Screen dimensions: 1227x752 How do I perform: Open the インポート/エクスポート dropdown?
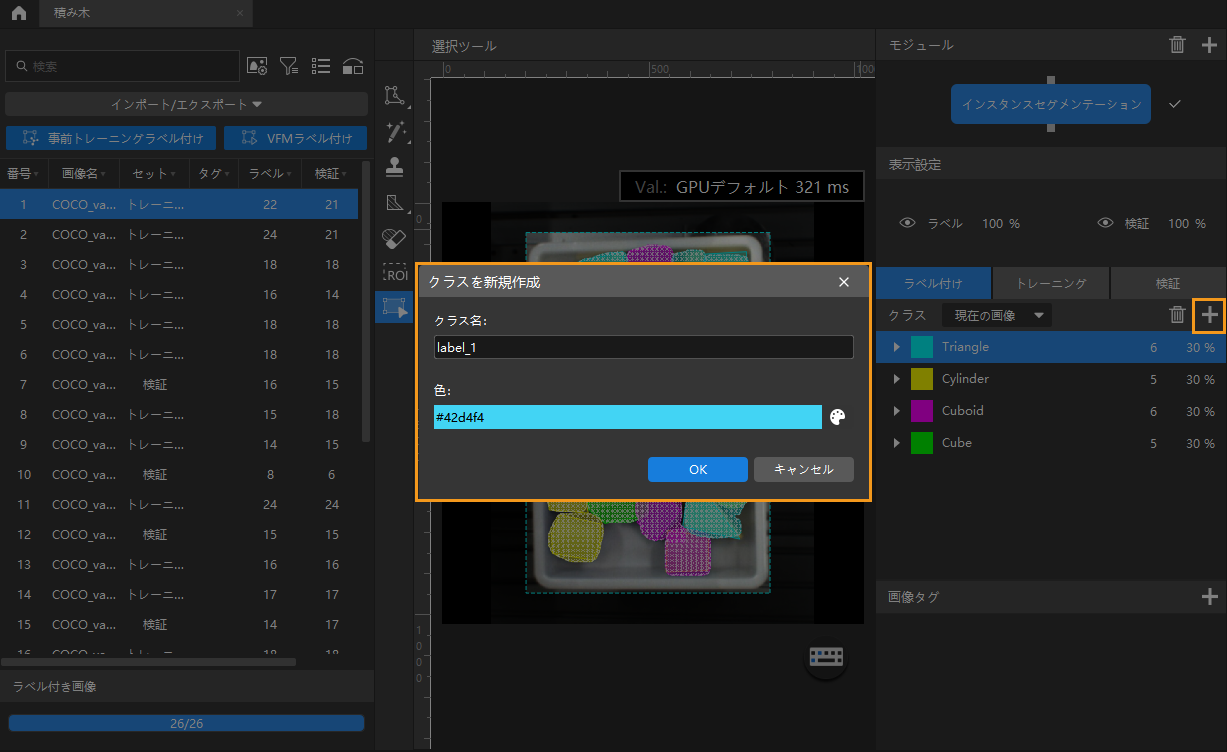pyautogui.click(x=186, y=104)
